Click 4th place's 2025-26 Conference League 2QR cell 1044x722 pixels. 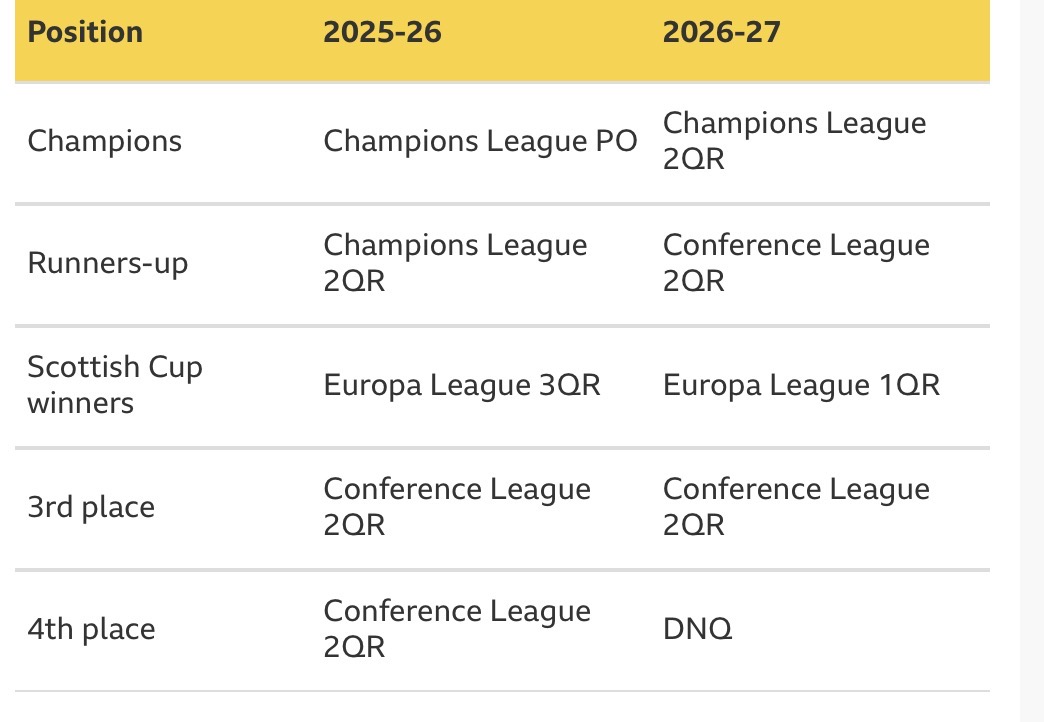(457, 629)
